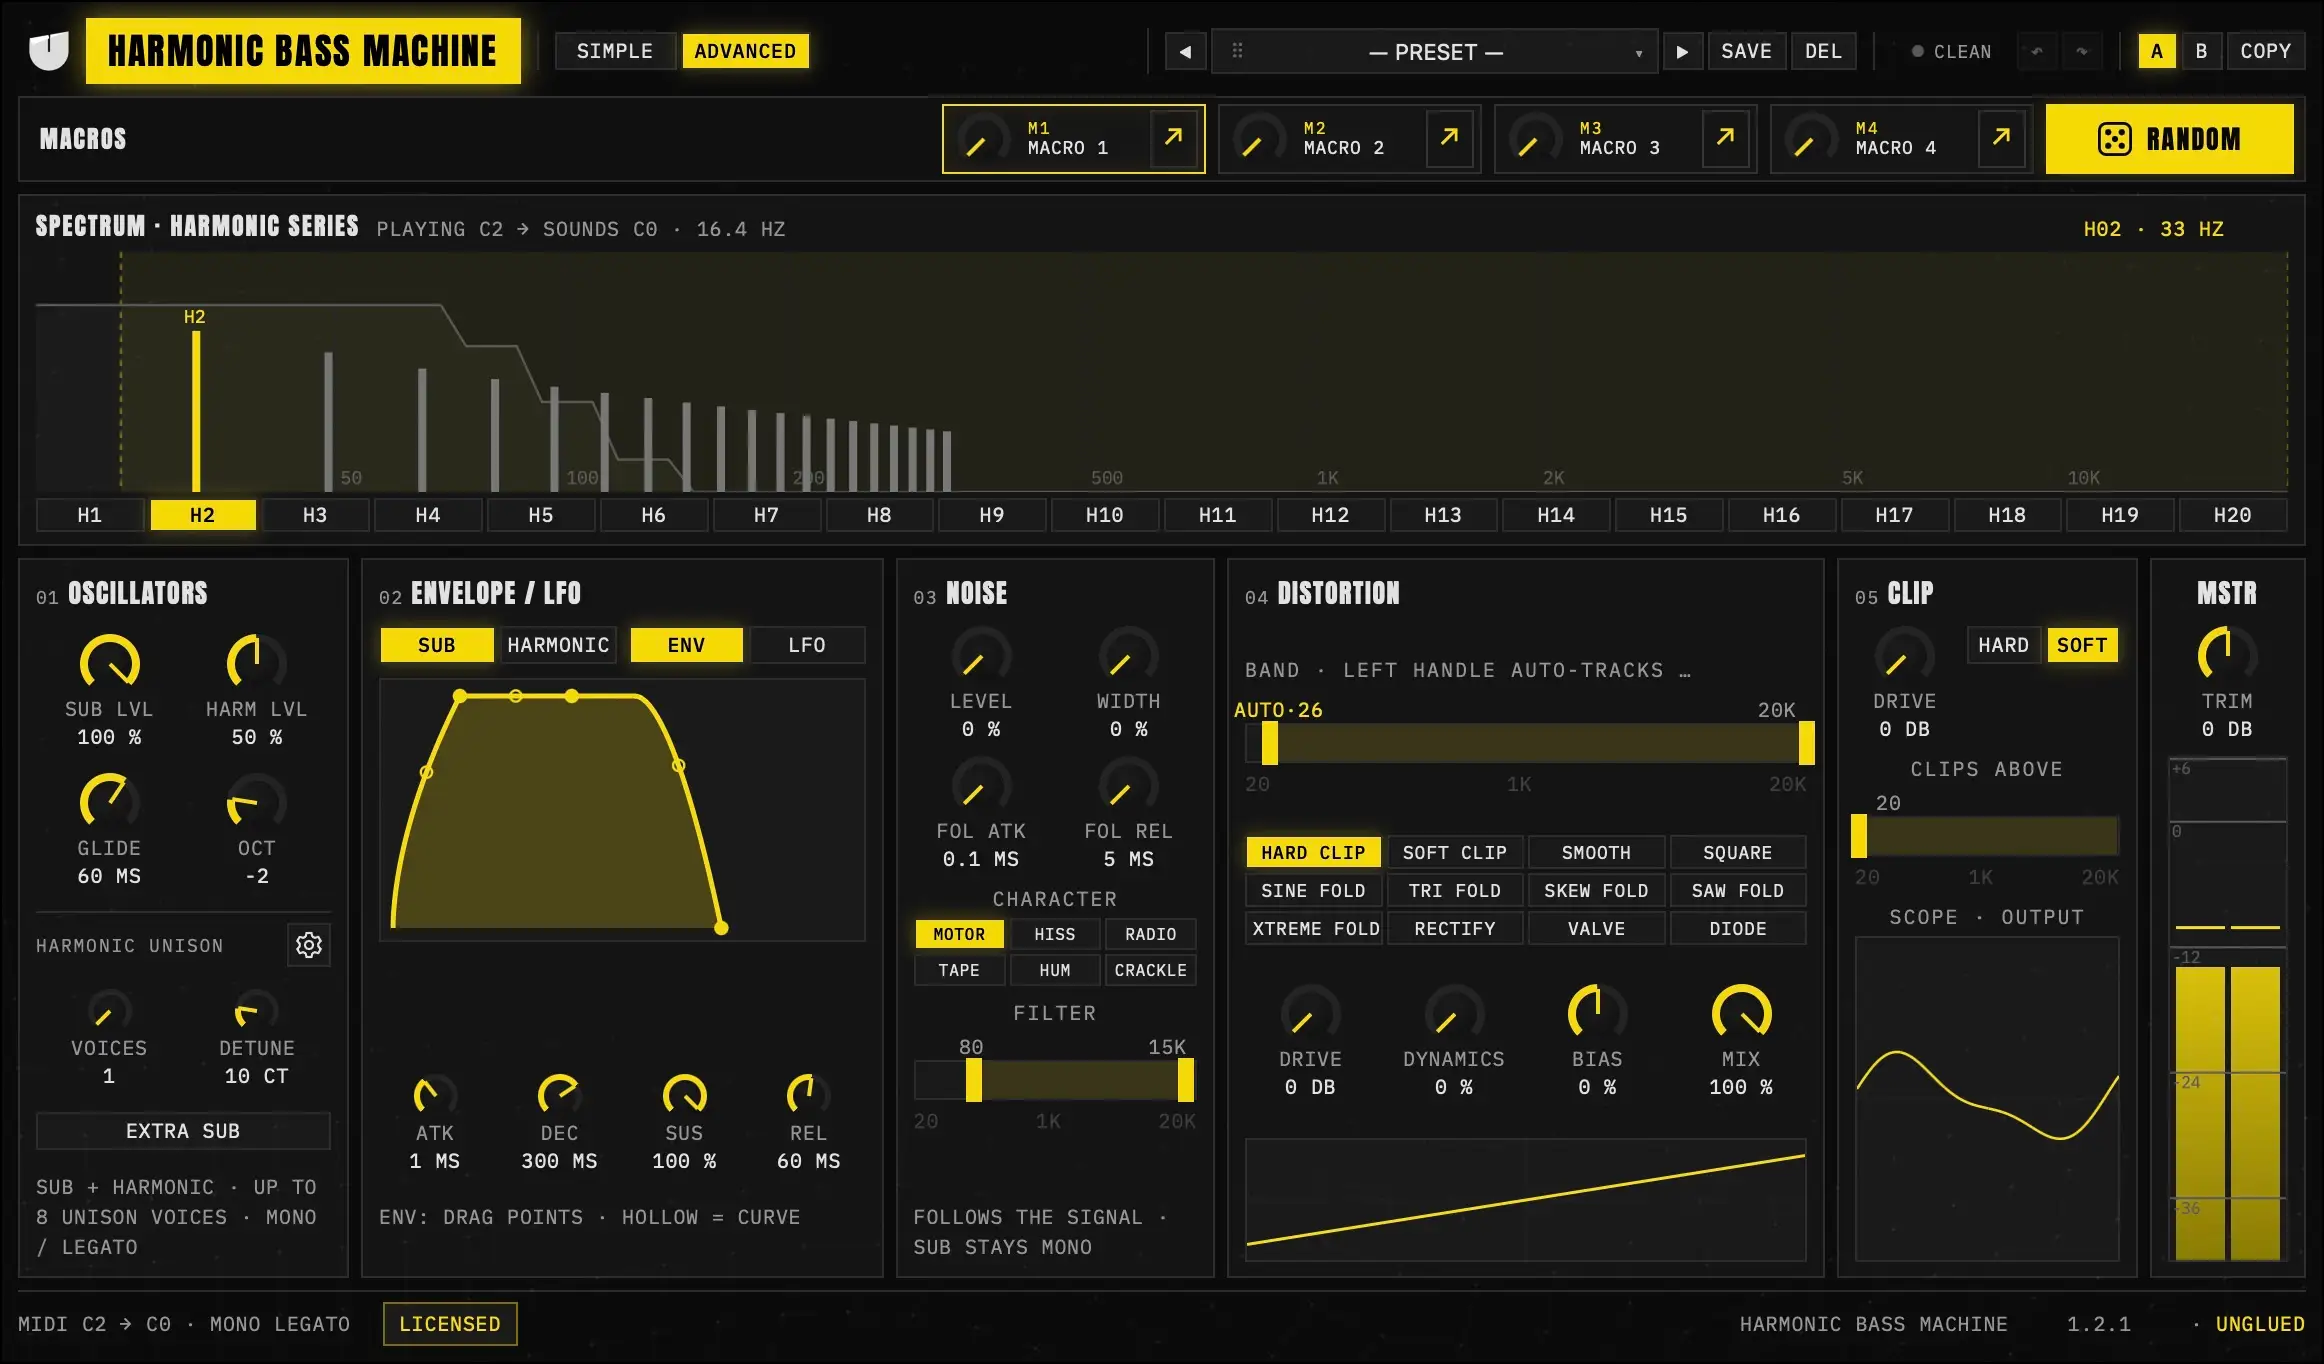Click the logo icon beside the plugin title
This screenshot has width=2324, height=1364.
point(49,50)
